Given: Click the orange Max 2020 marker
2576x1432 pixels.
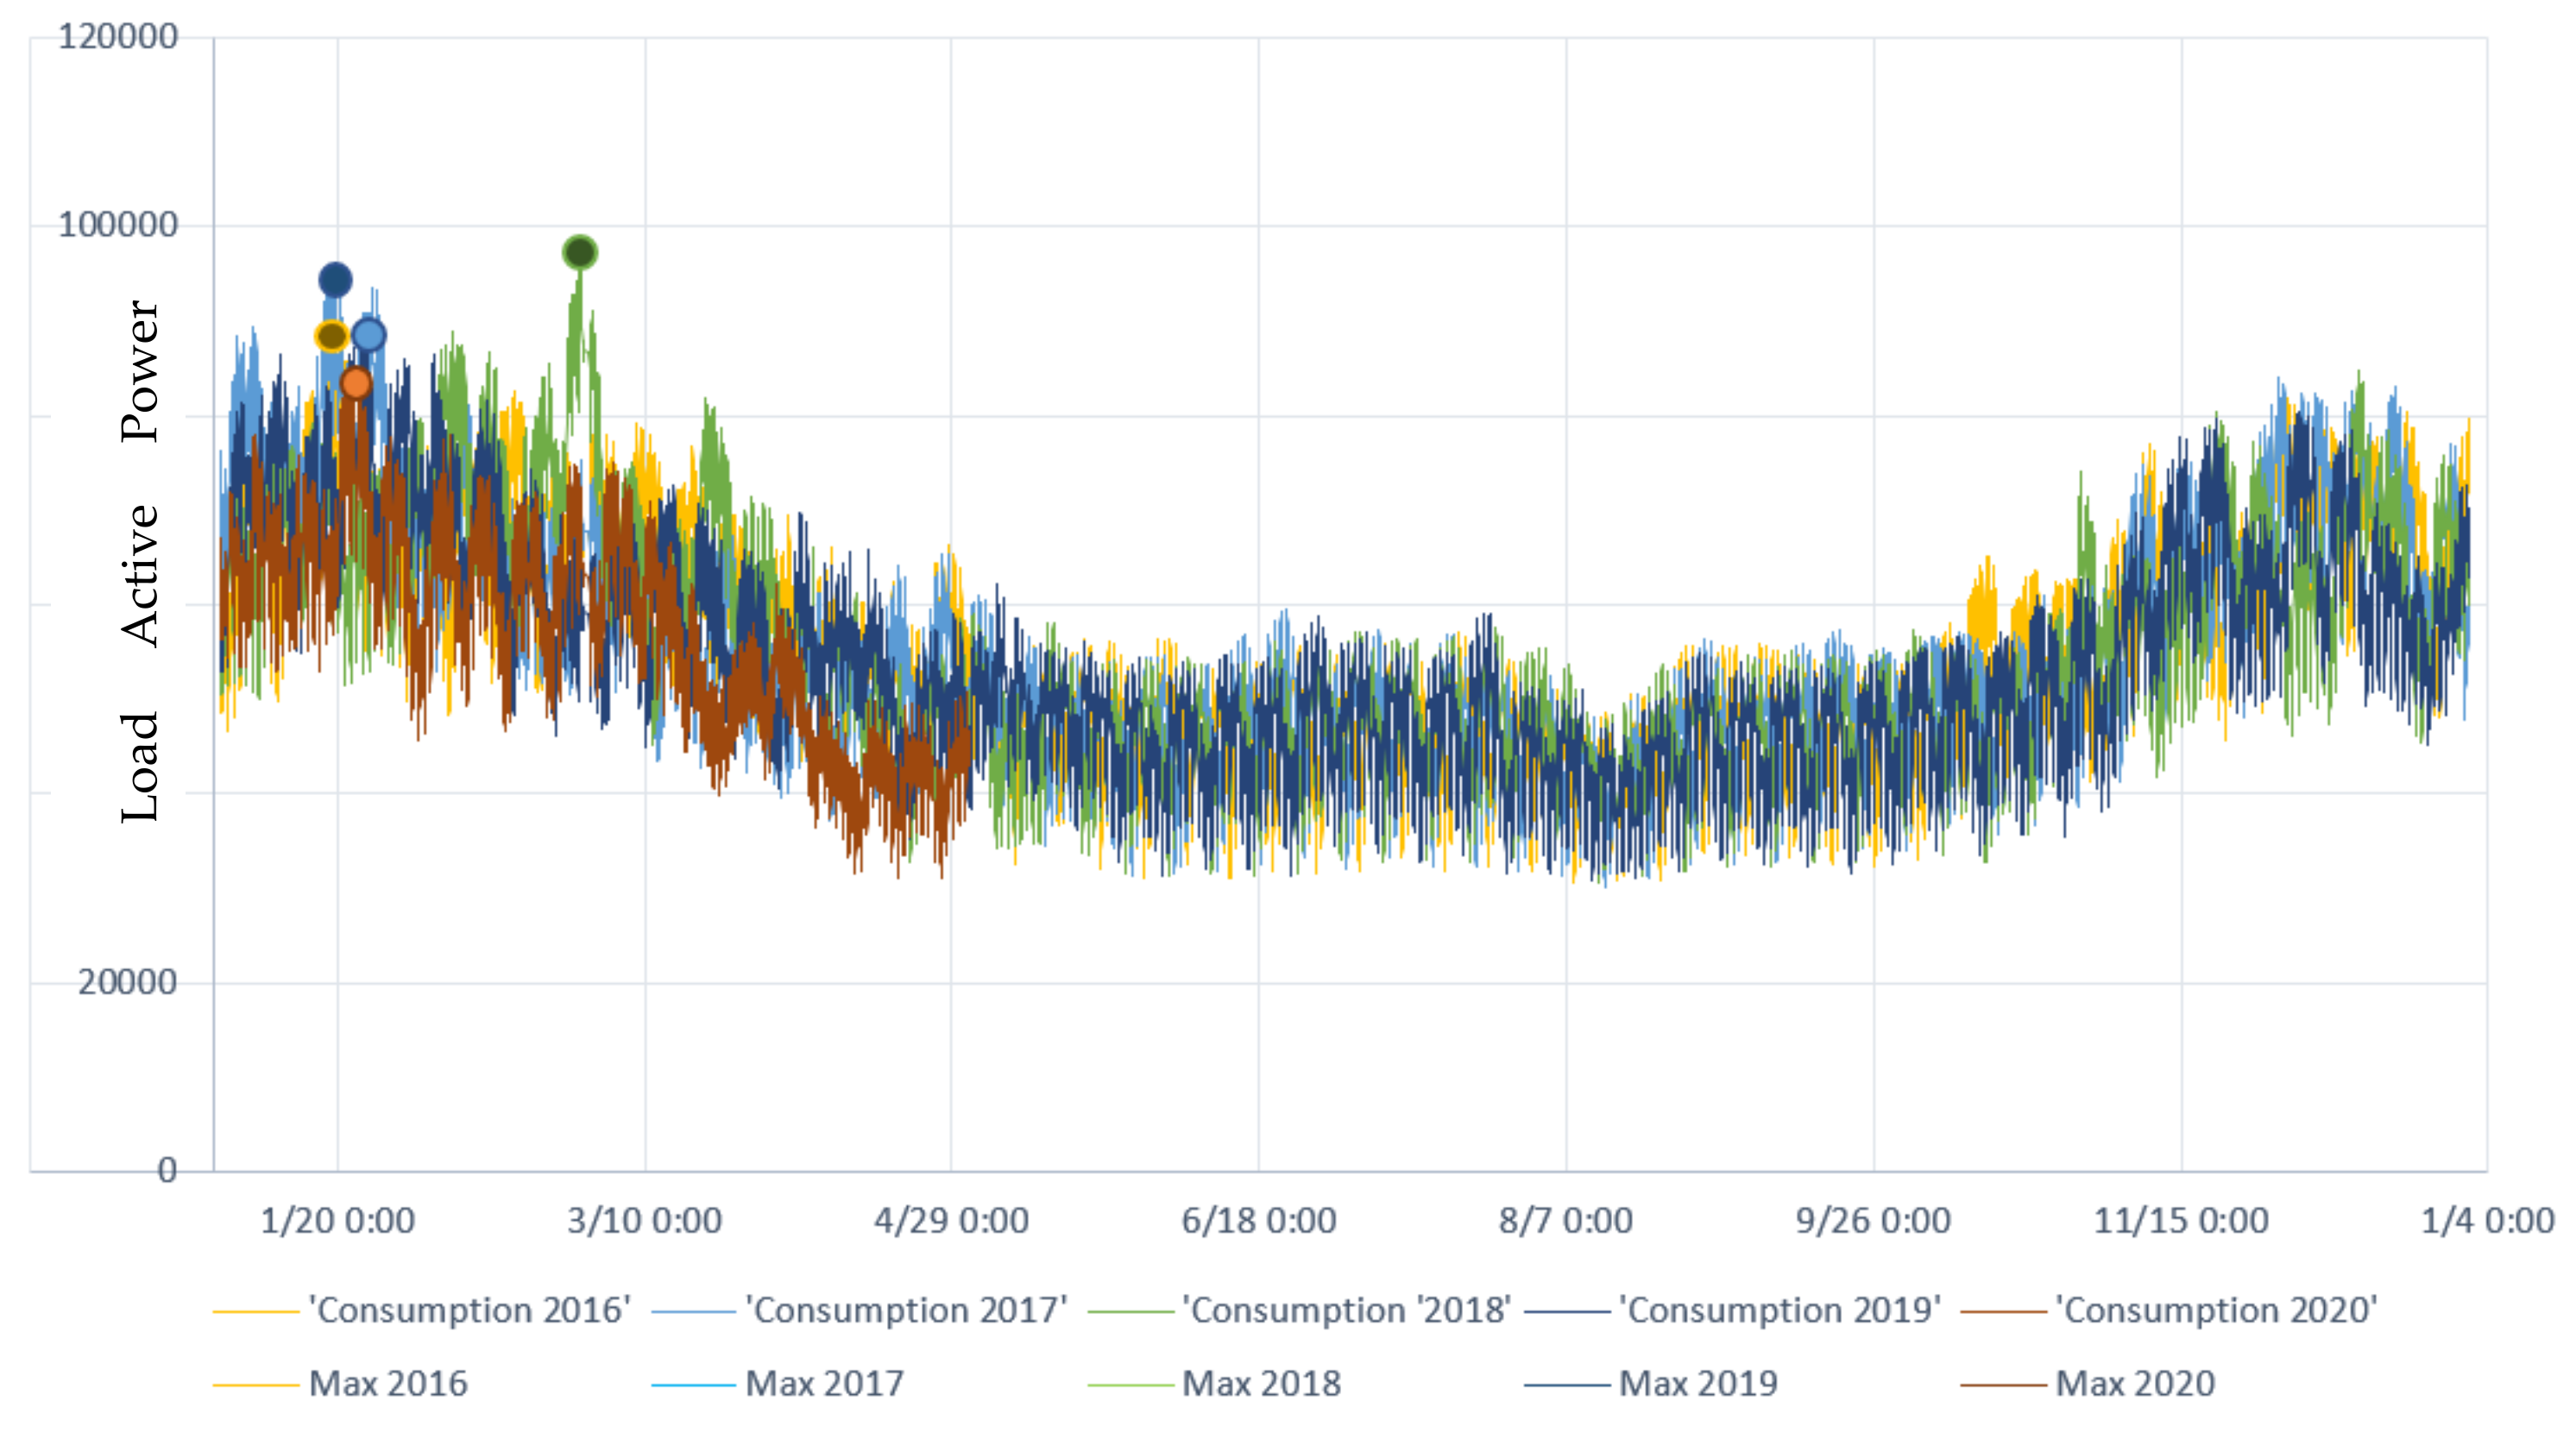Looking at the screenshot, I should [x=356, y=382].
